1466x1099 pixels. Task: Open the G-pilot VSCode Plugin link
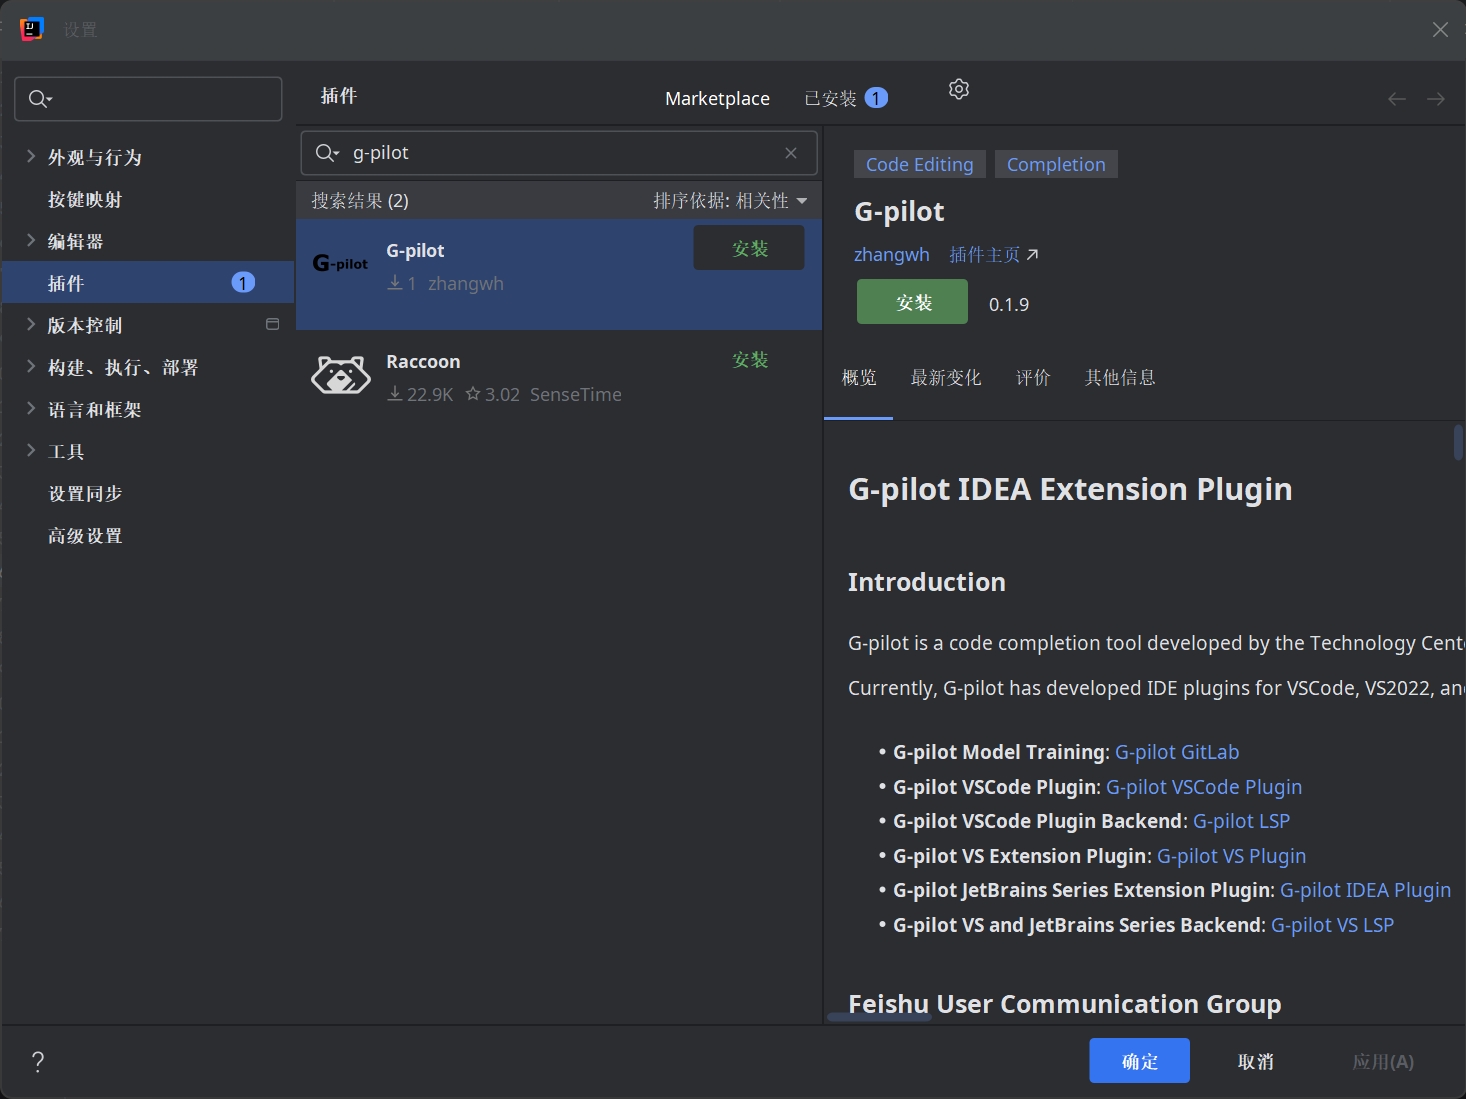tap(1204, 787)
